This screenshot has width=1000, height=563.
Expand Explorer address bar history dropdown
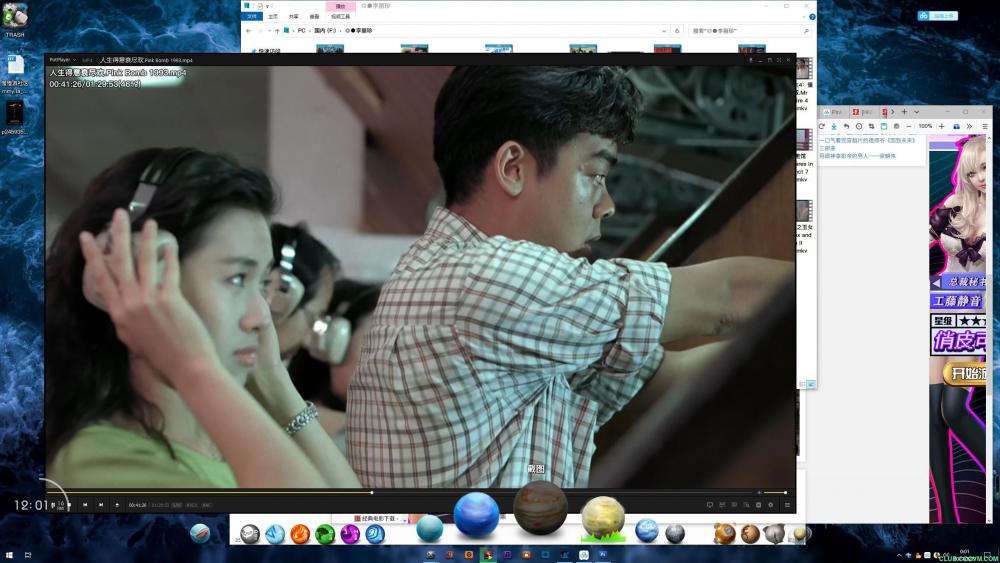[x=664, y=31]
